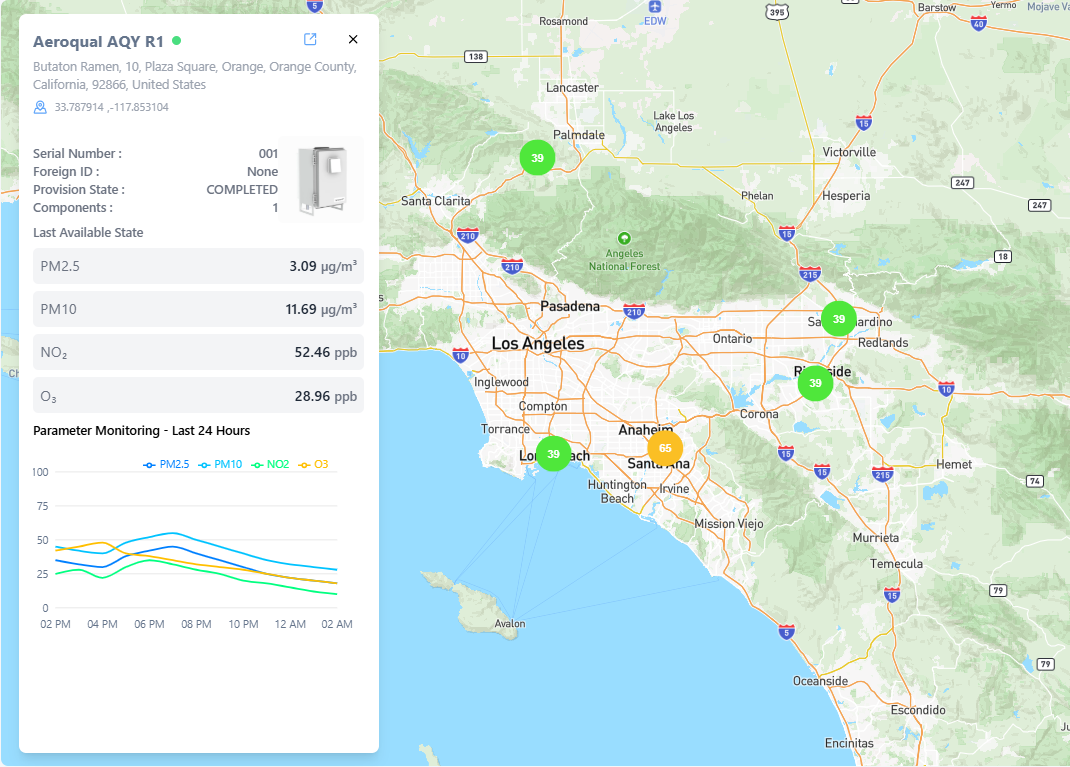Close the Aeroqual AQY R1 panel
This screenshot has width=1070, height=767.
pyautogui.click(x=353, y=39)
